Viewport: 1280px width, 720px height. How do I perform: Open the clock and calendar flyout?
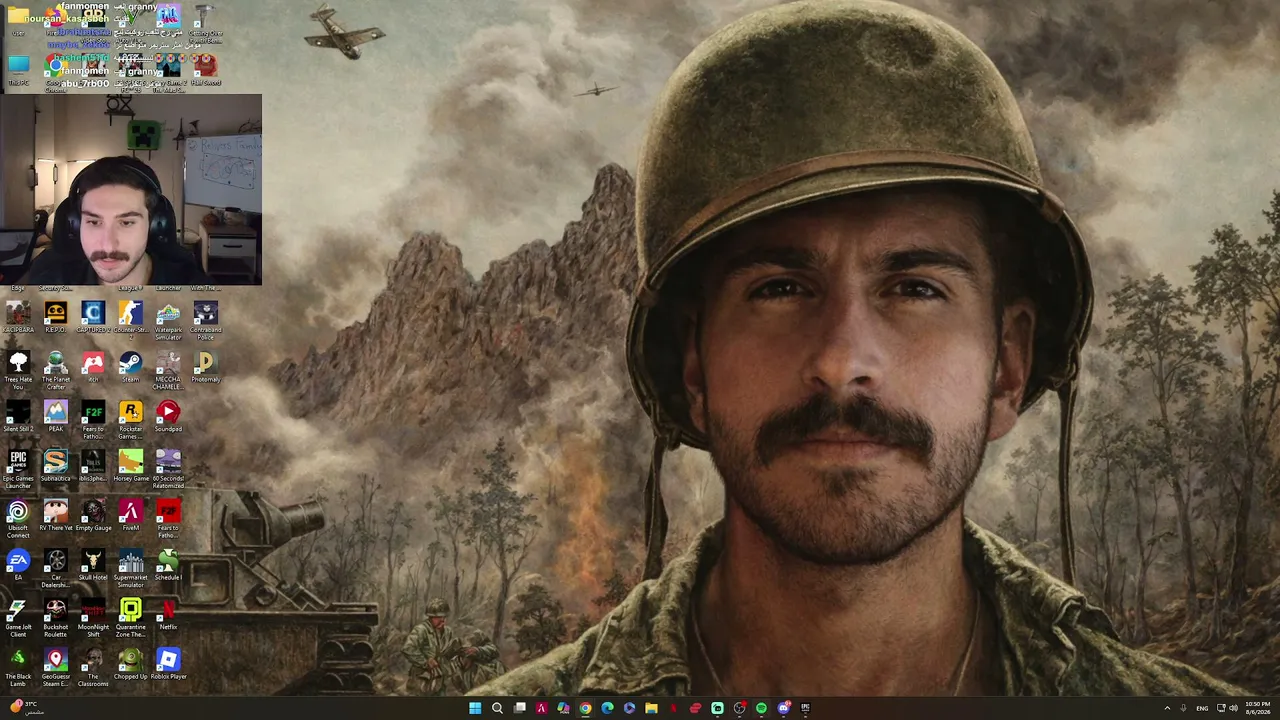tap(1257, 708)
